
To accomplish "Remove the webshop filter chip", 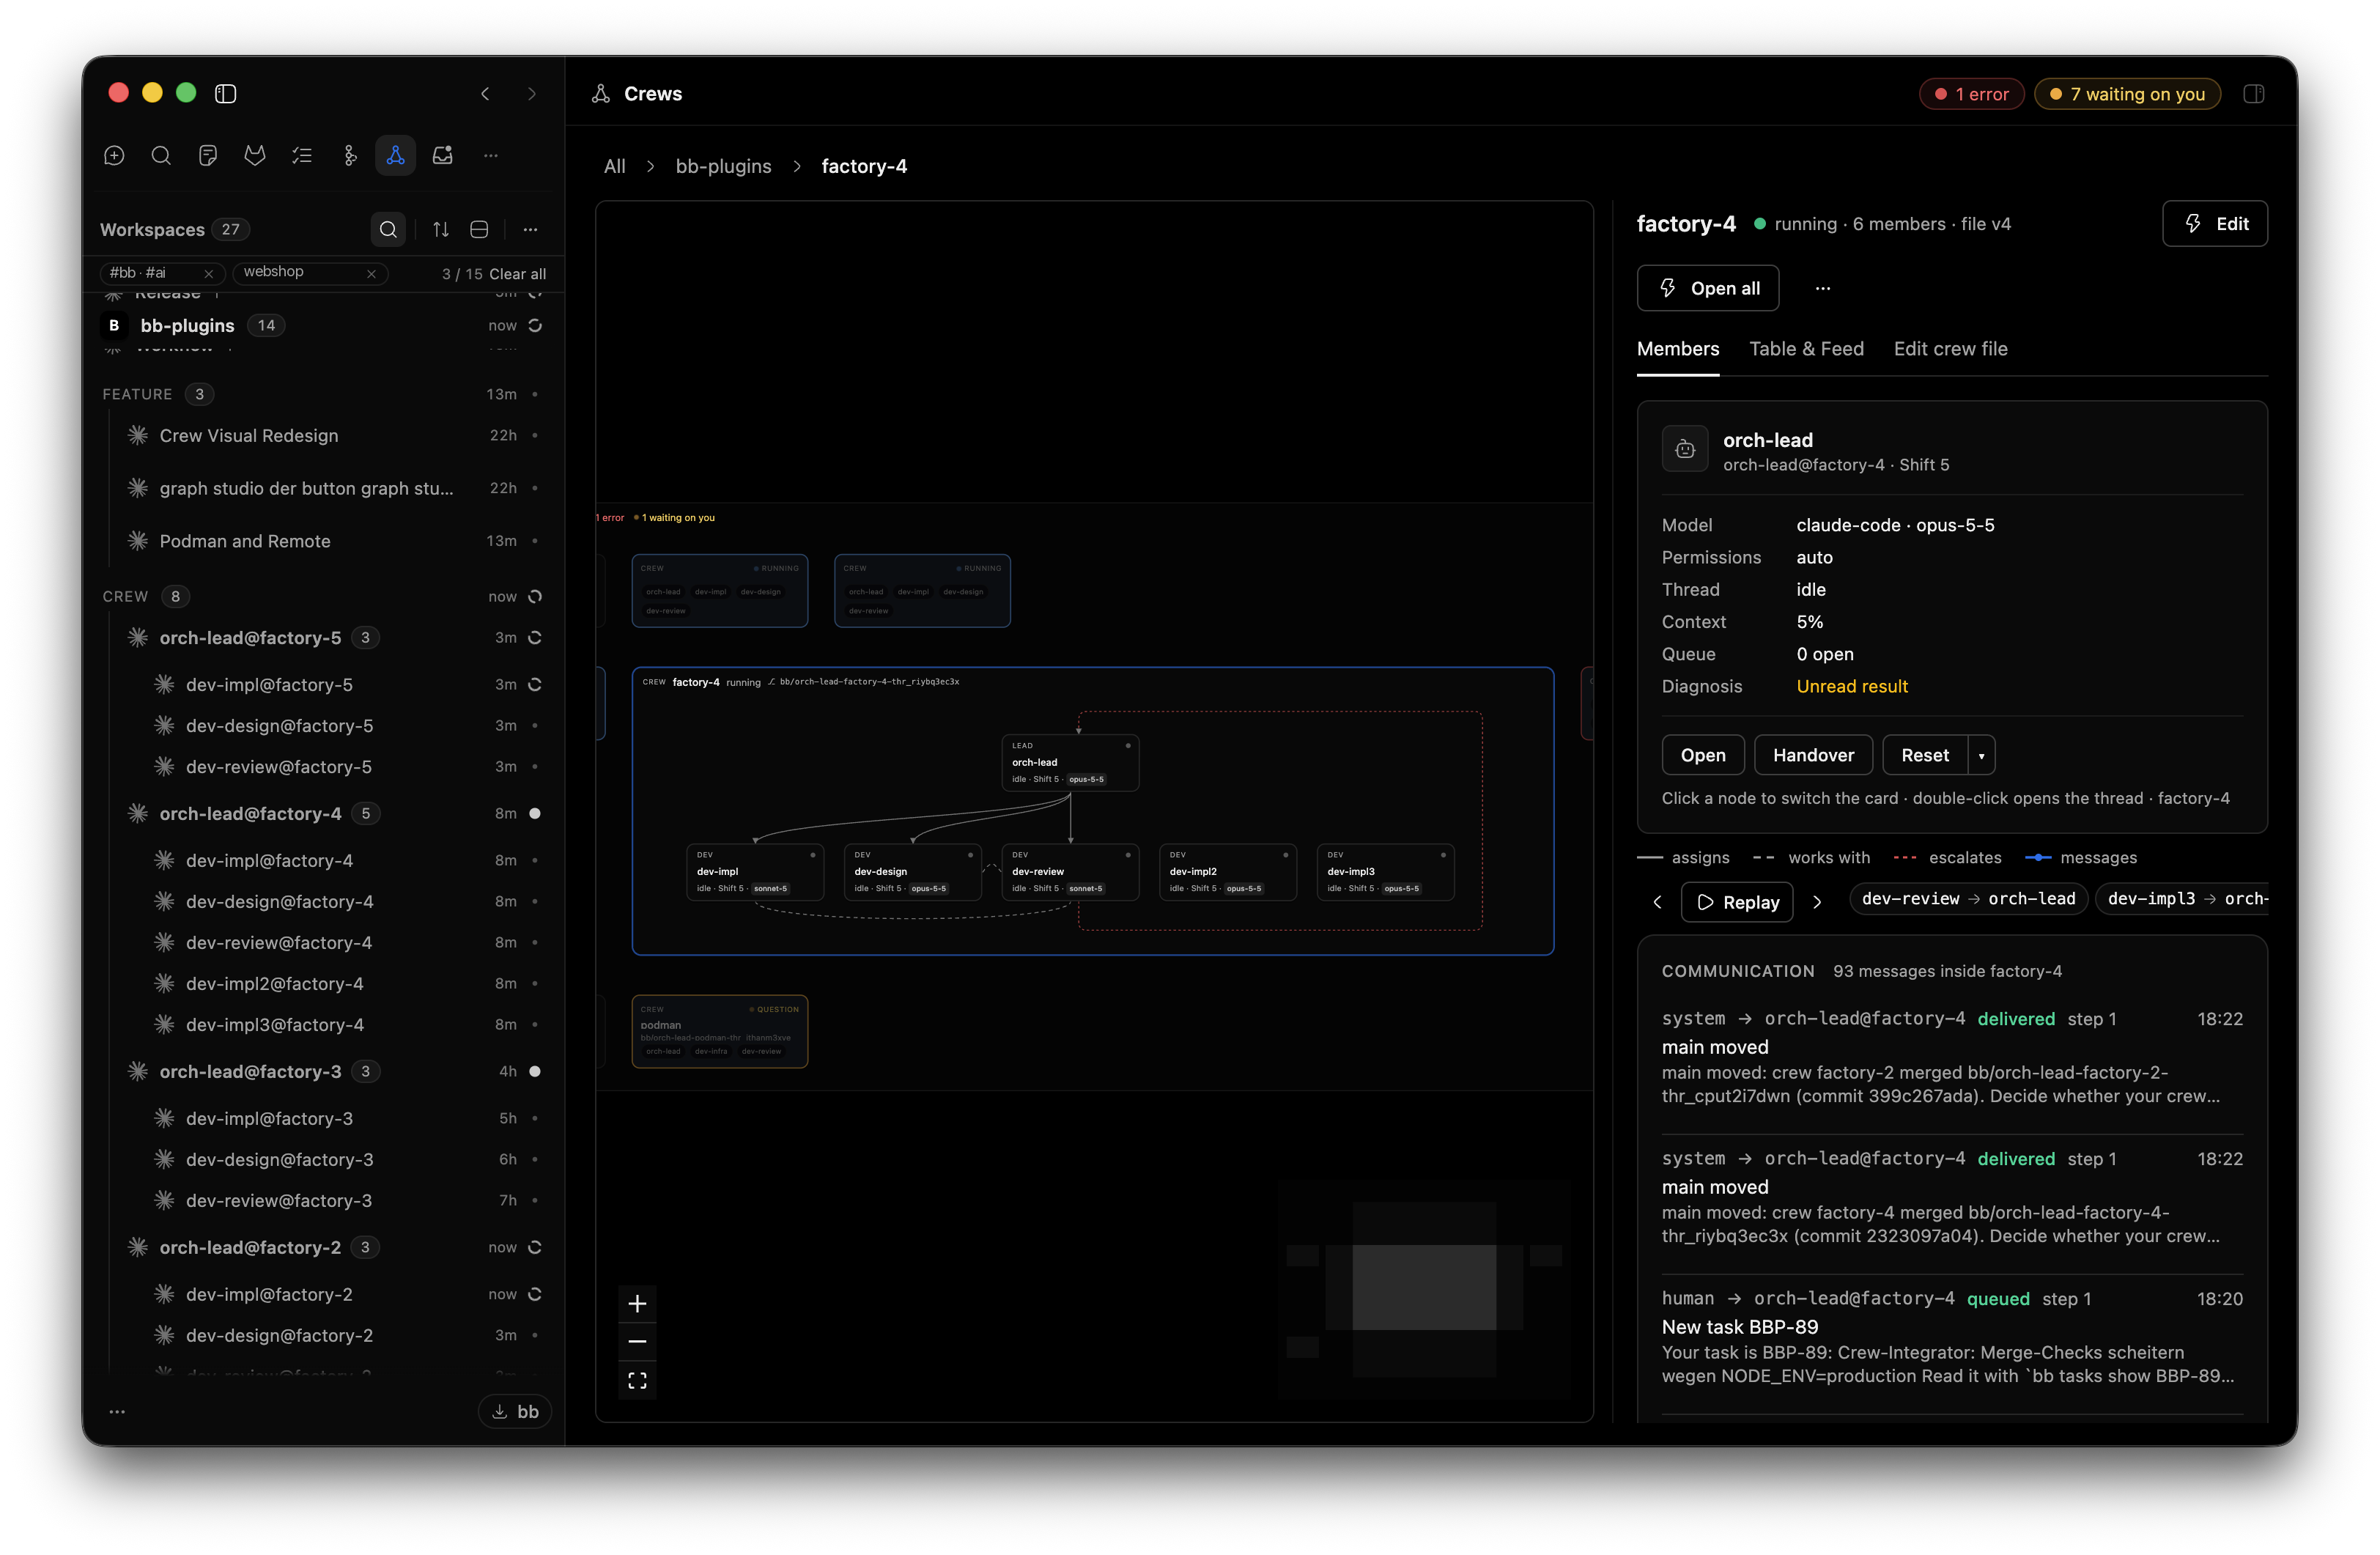I will point(371,273).
